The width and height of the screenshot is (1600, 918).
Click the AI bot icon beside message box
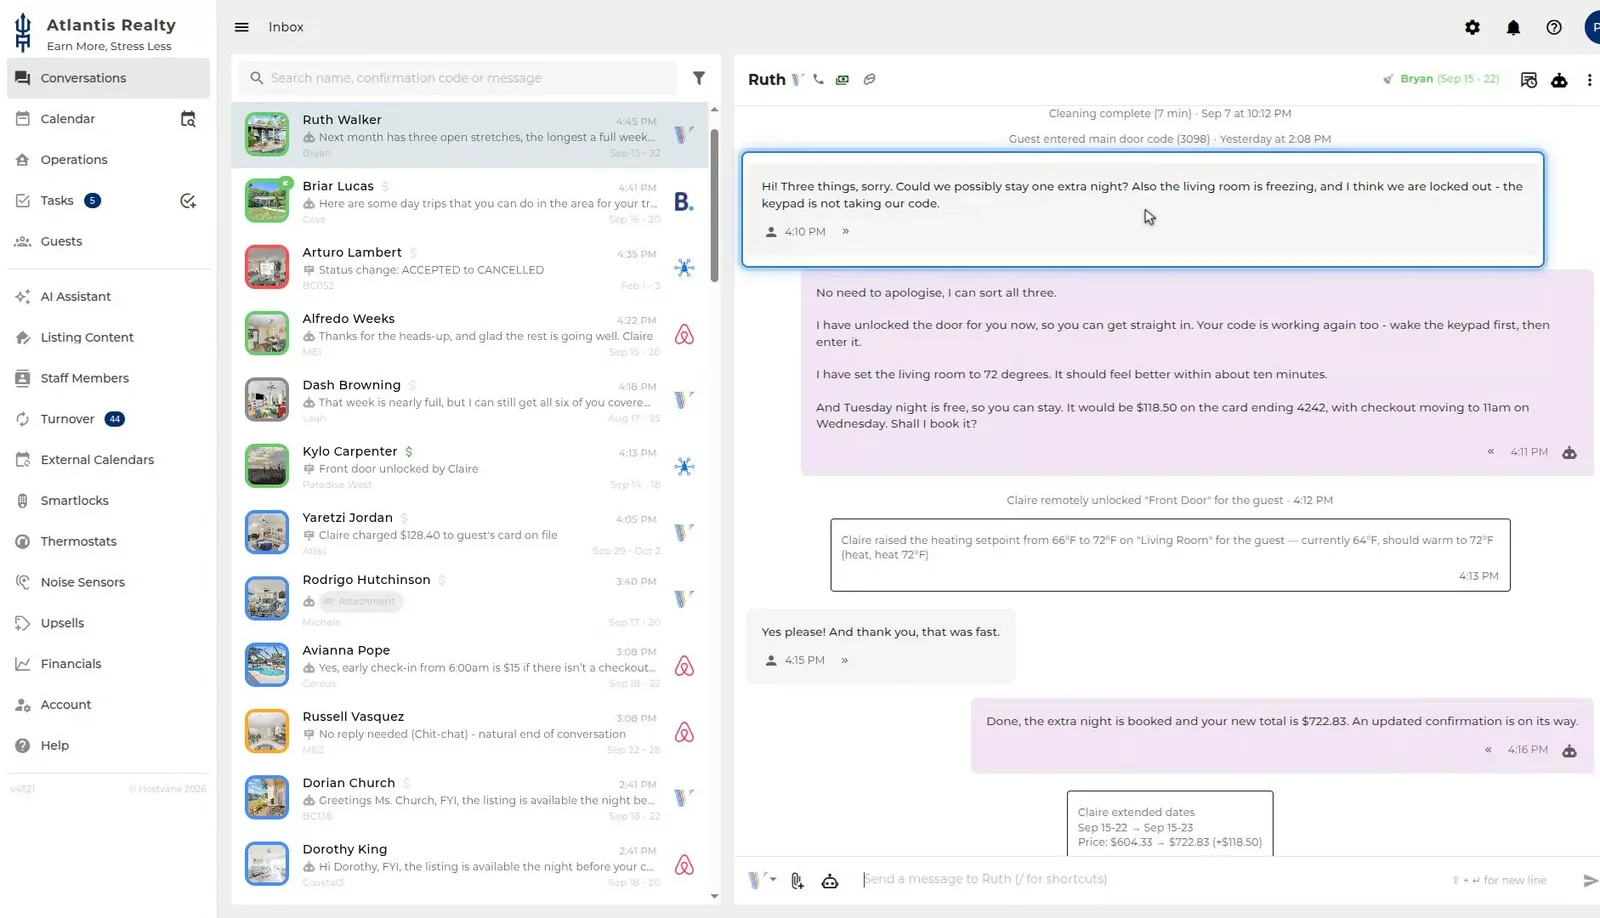tap(830, 880)
